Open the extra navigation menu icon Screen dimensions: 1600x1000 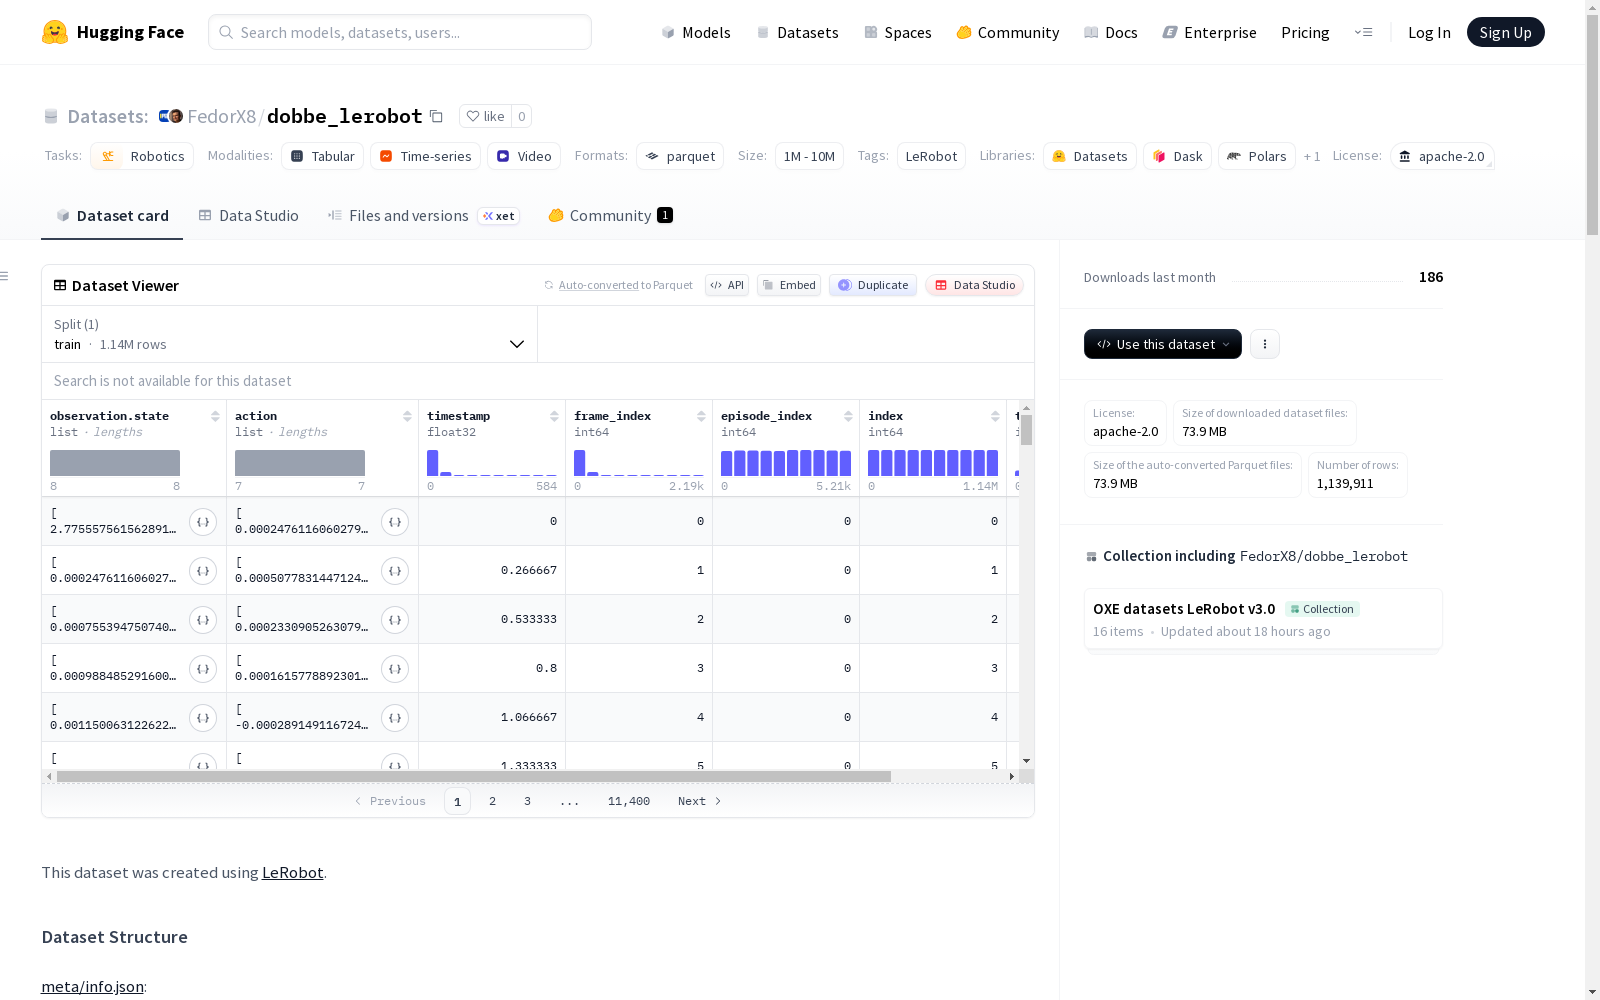[1363, 32]
